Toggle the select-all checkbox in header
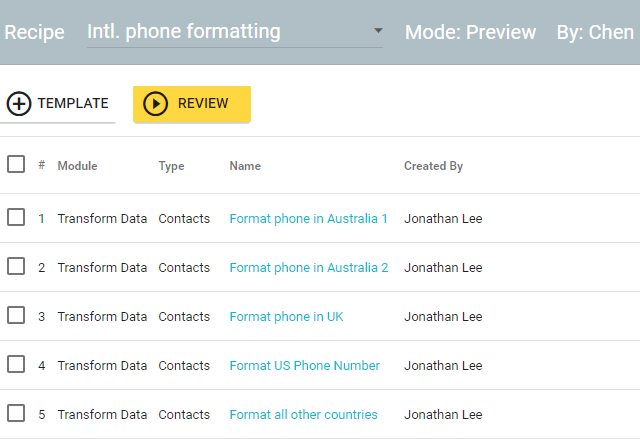Screen dimensions: 640x442 pos(16,164)
